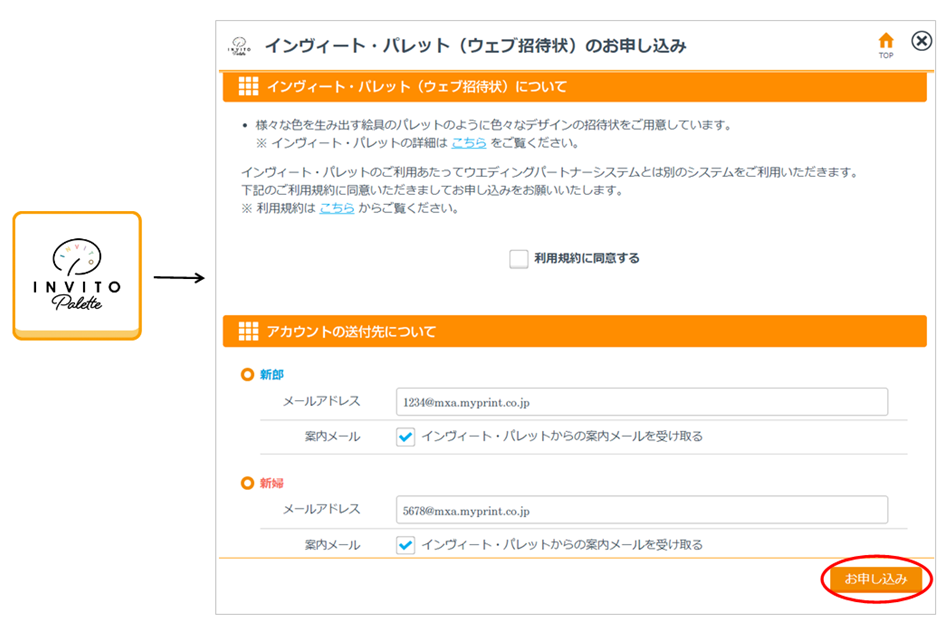This screenshot has height=633, width=950.
Task: Uncheck the groom's 案内メール checkbox
Action: pyautogui.click(x=405, y=437)
